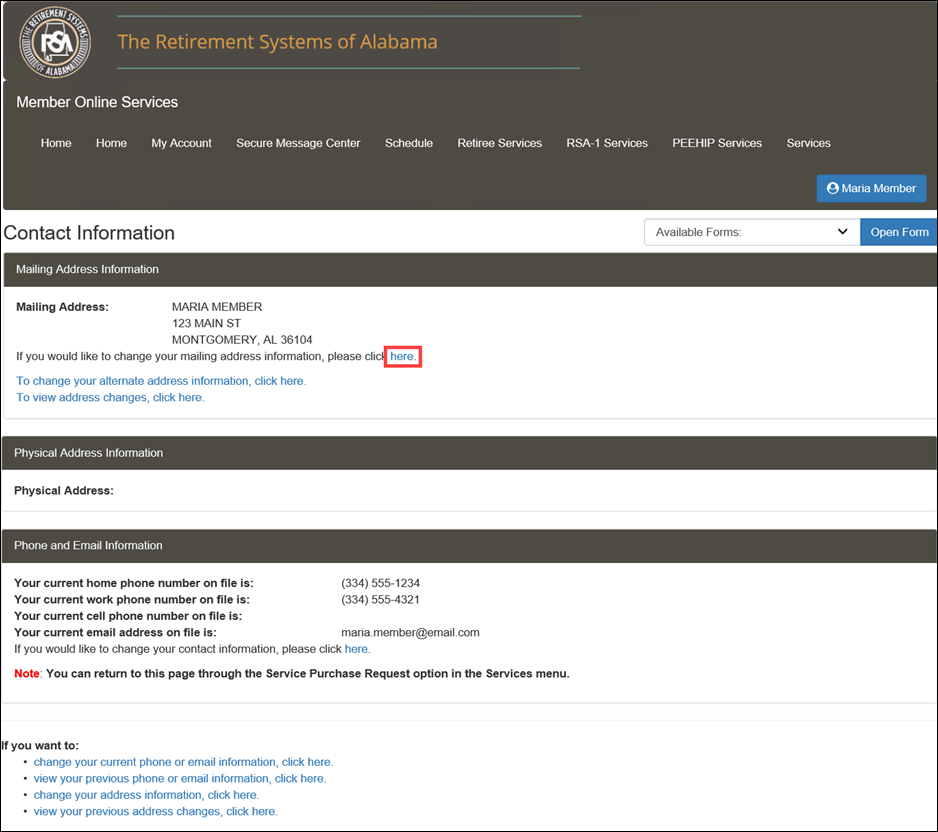The image size is (938, 832).
Task: Open the PEEHIP Services menu
Action: pyautogui.click(x=717, y=143)
